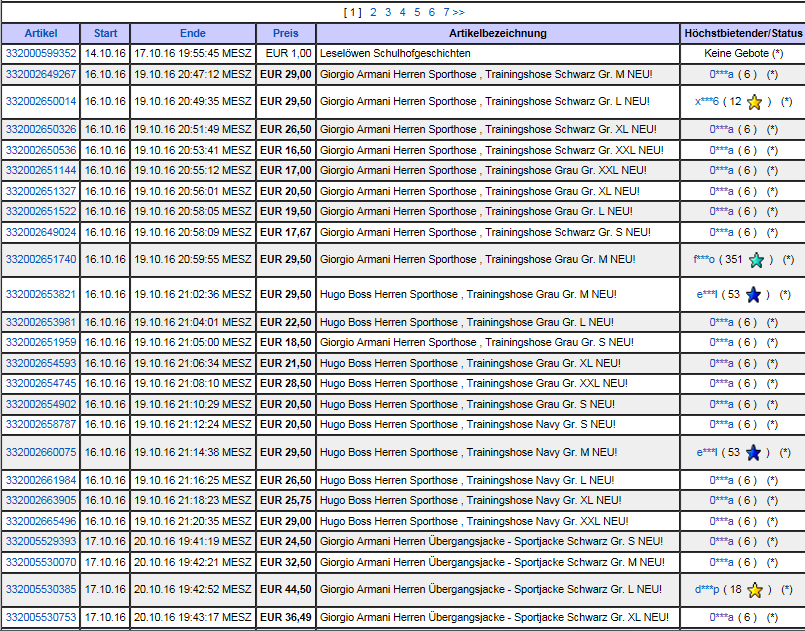Click the yellow star next to d***p
The image size is (805, 631).
coord(755,590)
